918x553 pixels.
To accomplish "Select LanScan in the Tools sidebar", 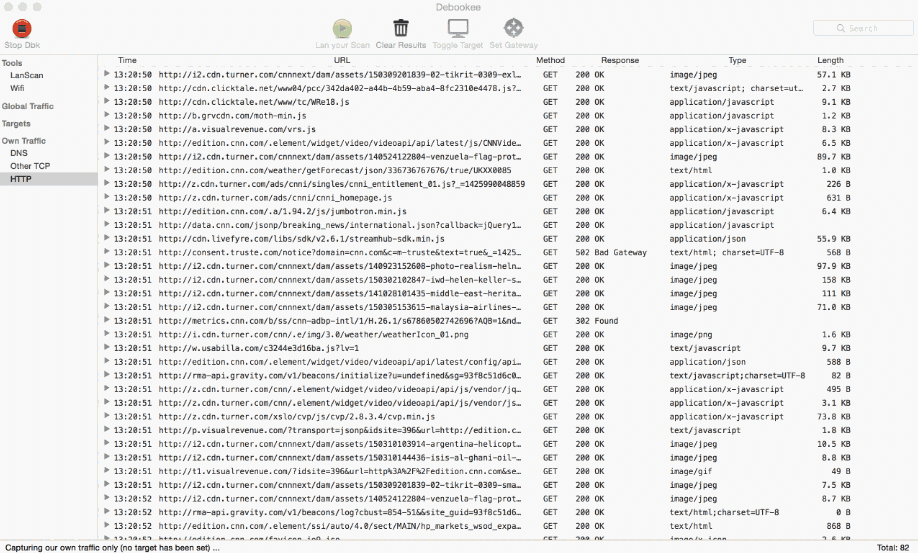I will coord(26,75).
